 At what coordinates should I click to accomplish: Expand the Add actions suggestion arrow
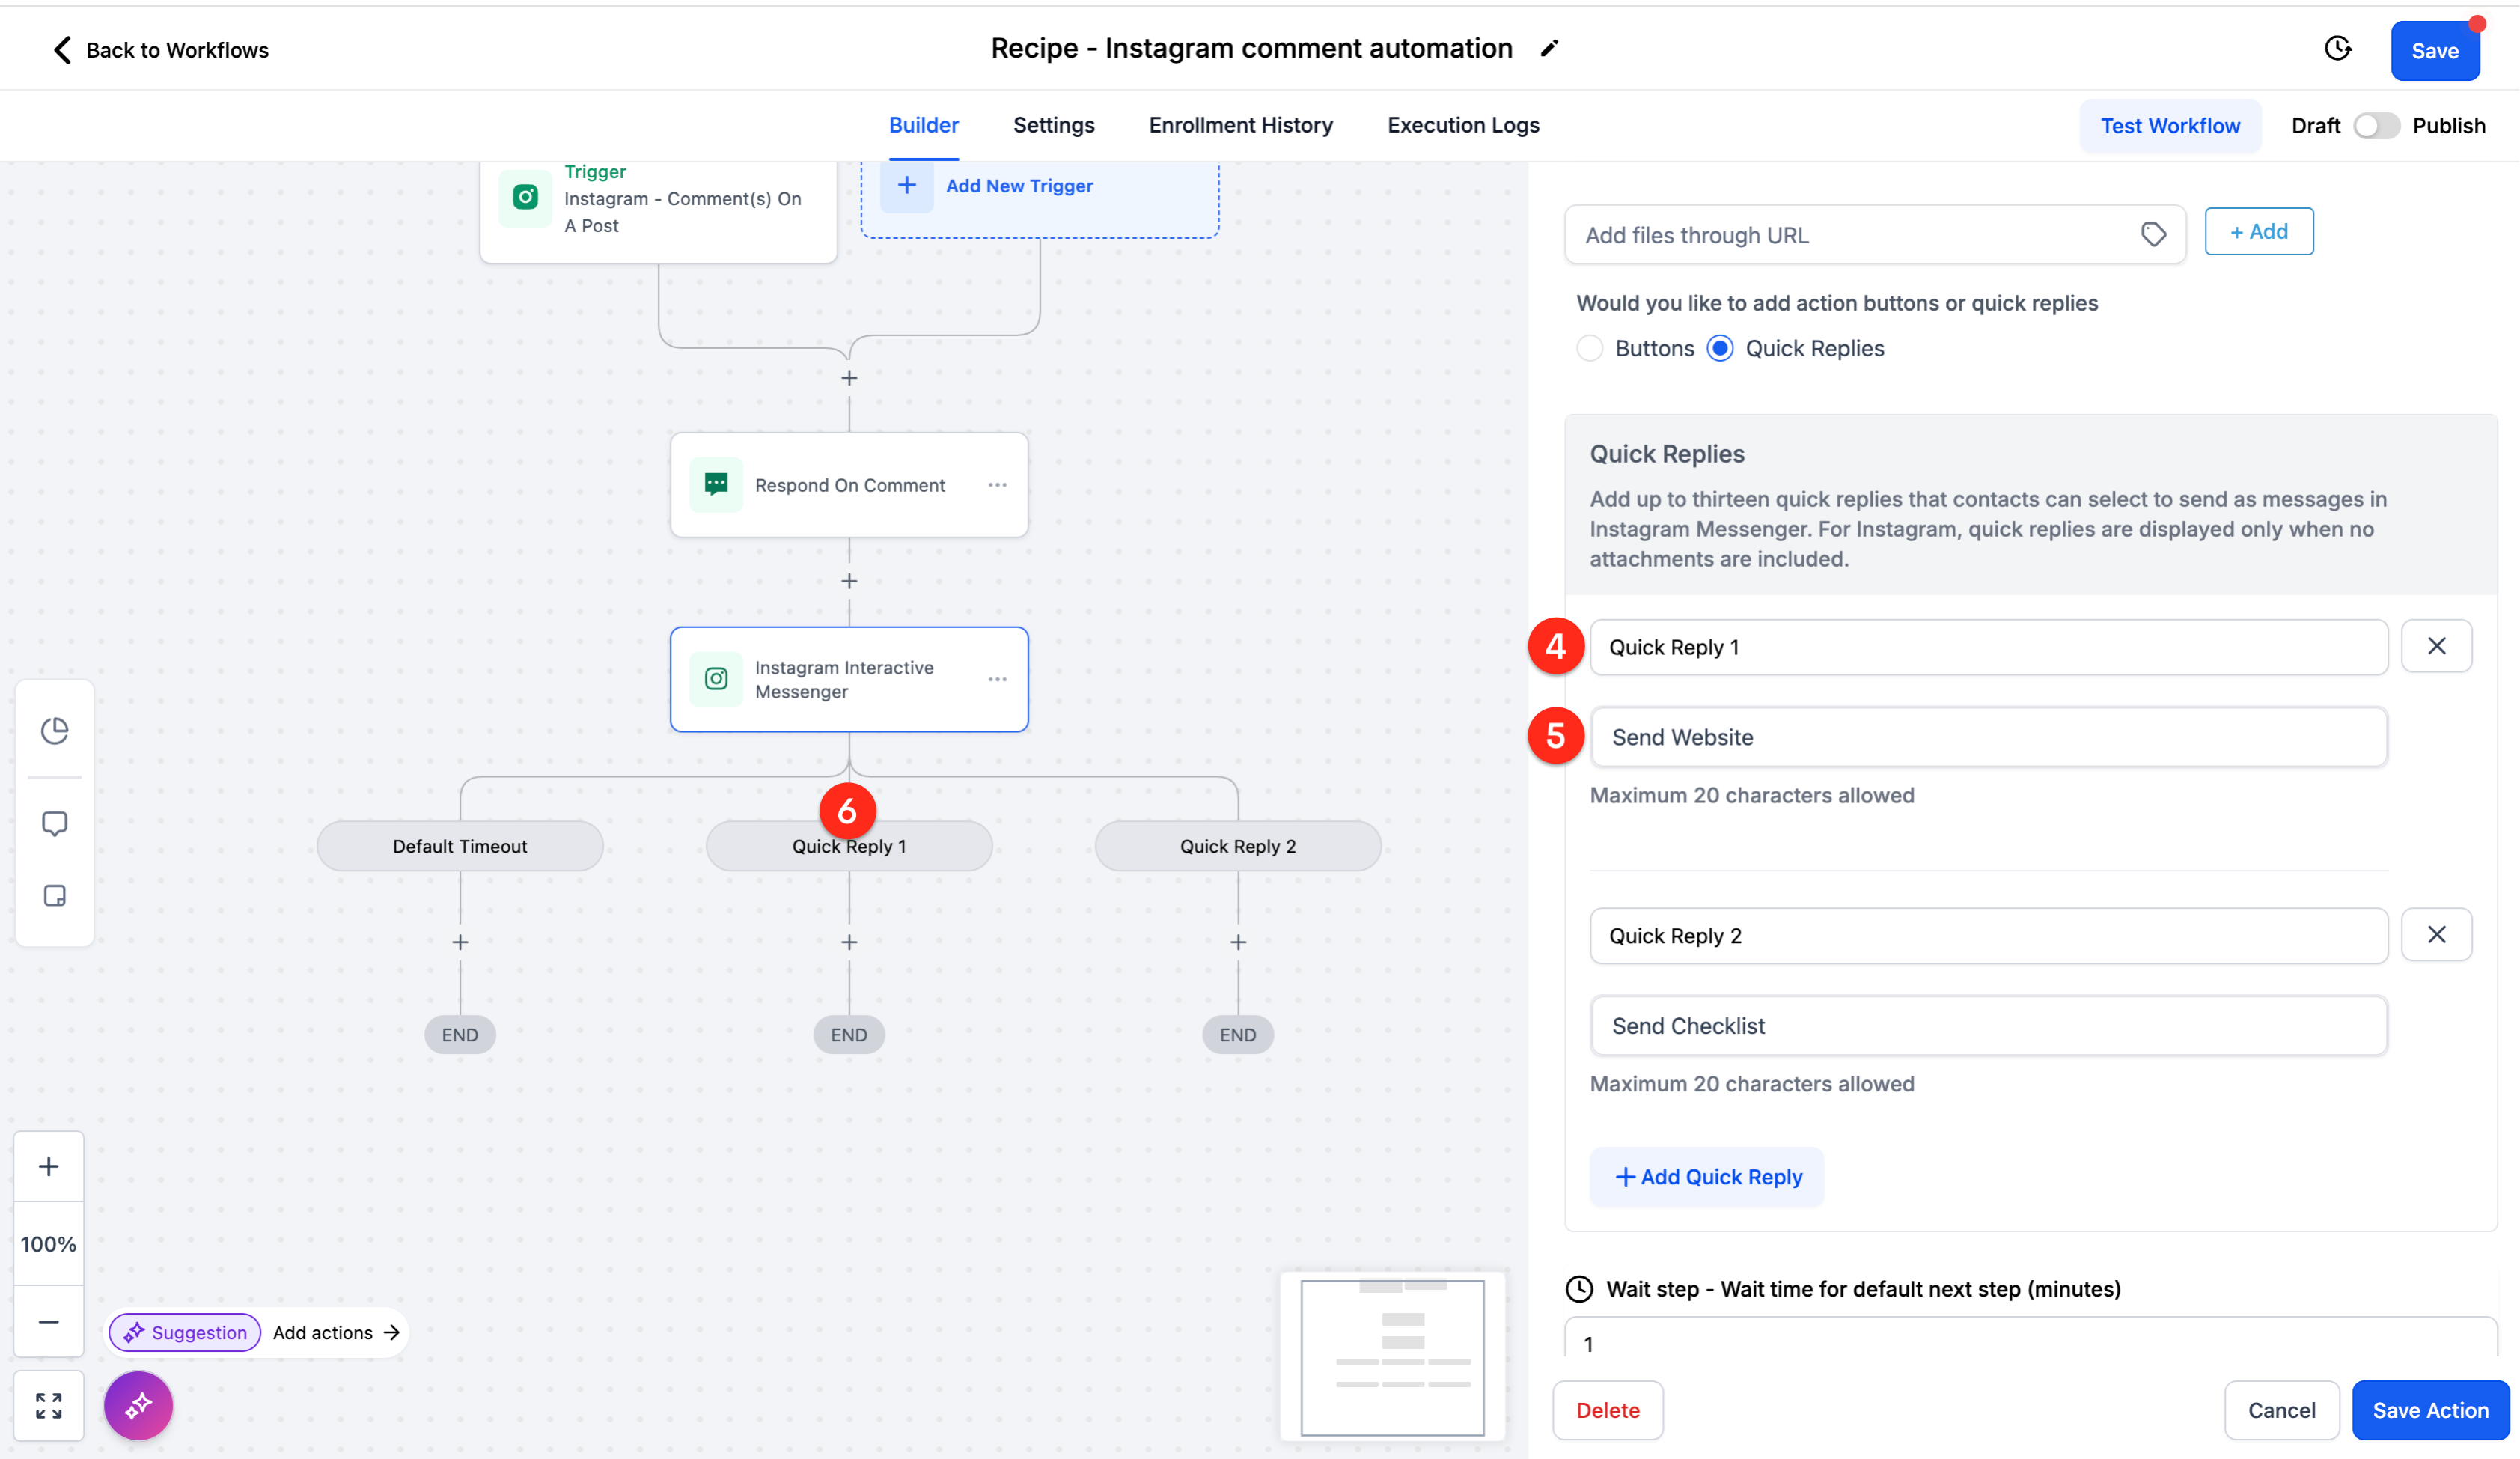pos(392,1332)
